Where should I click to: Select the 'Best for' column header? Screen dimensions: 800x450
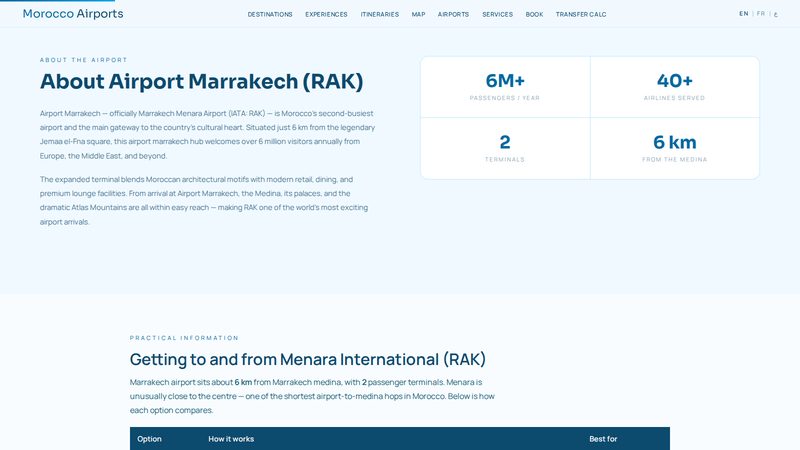click(603, 439)
